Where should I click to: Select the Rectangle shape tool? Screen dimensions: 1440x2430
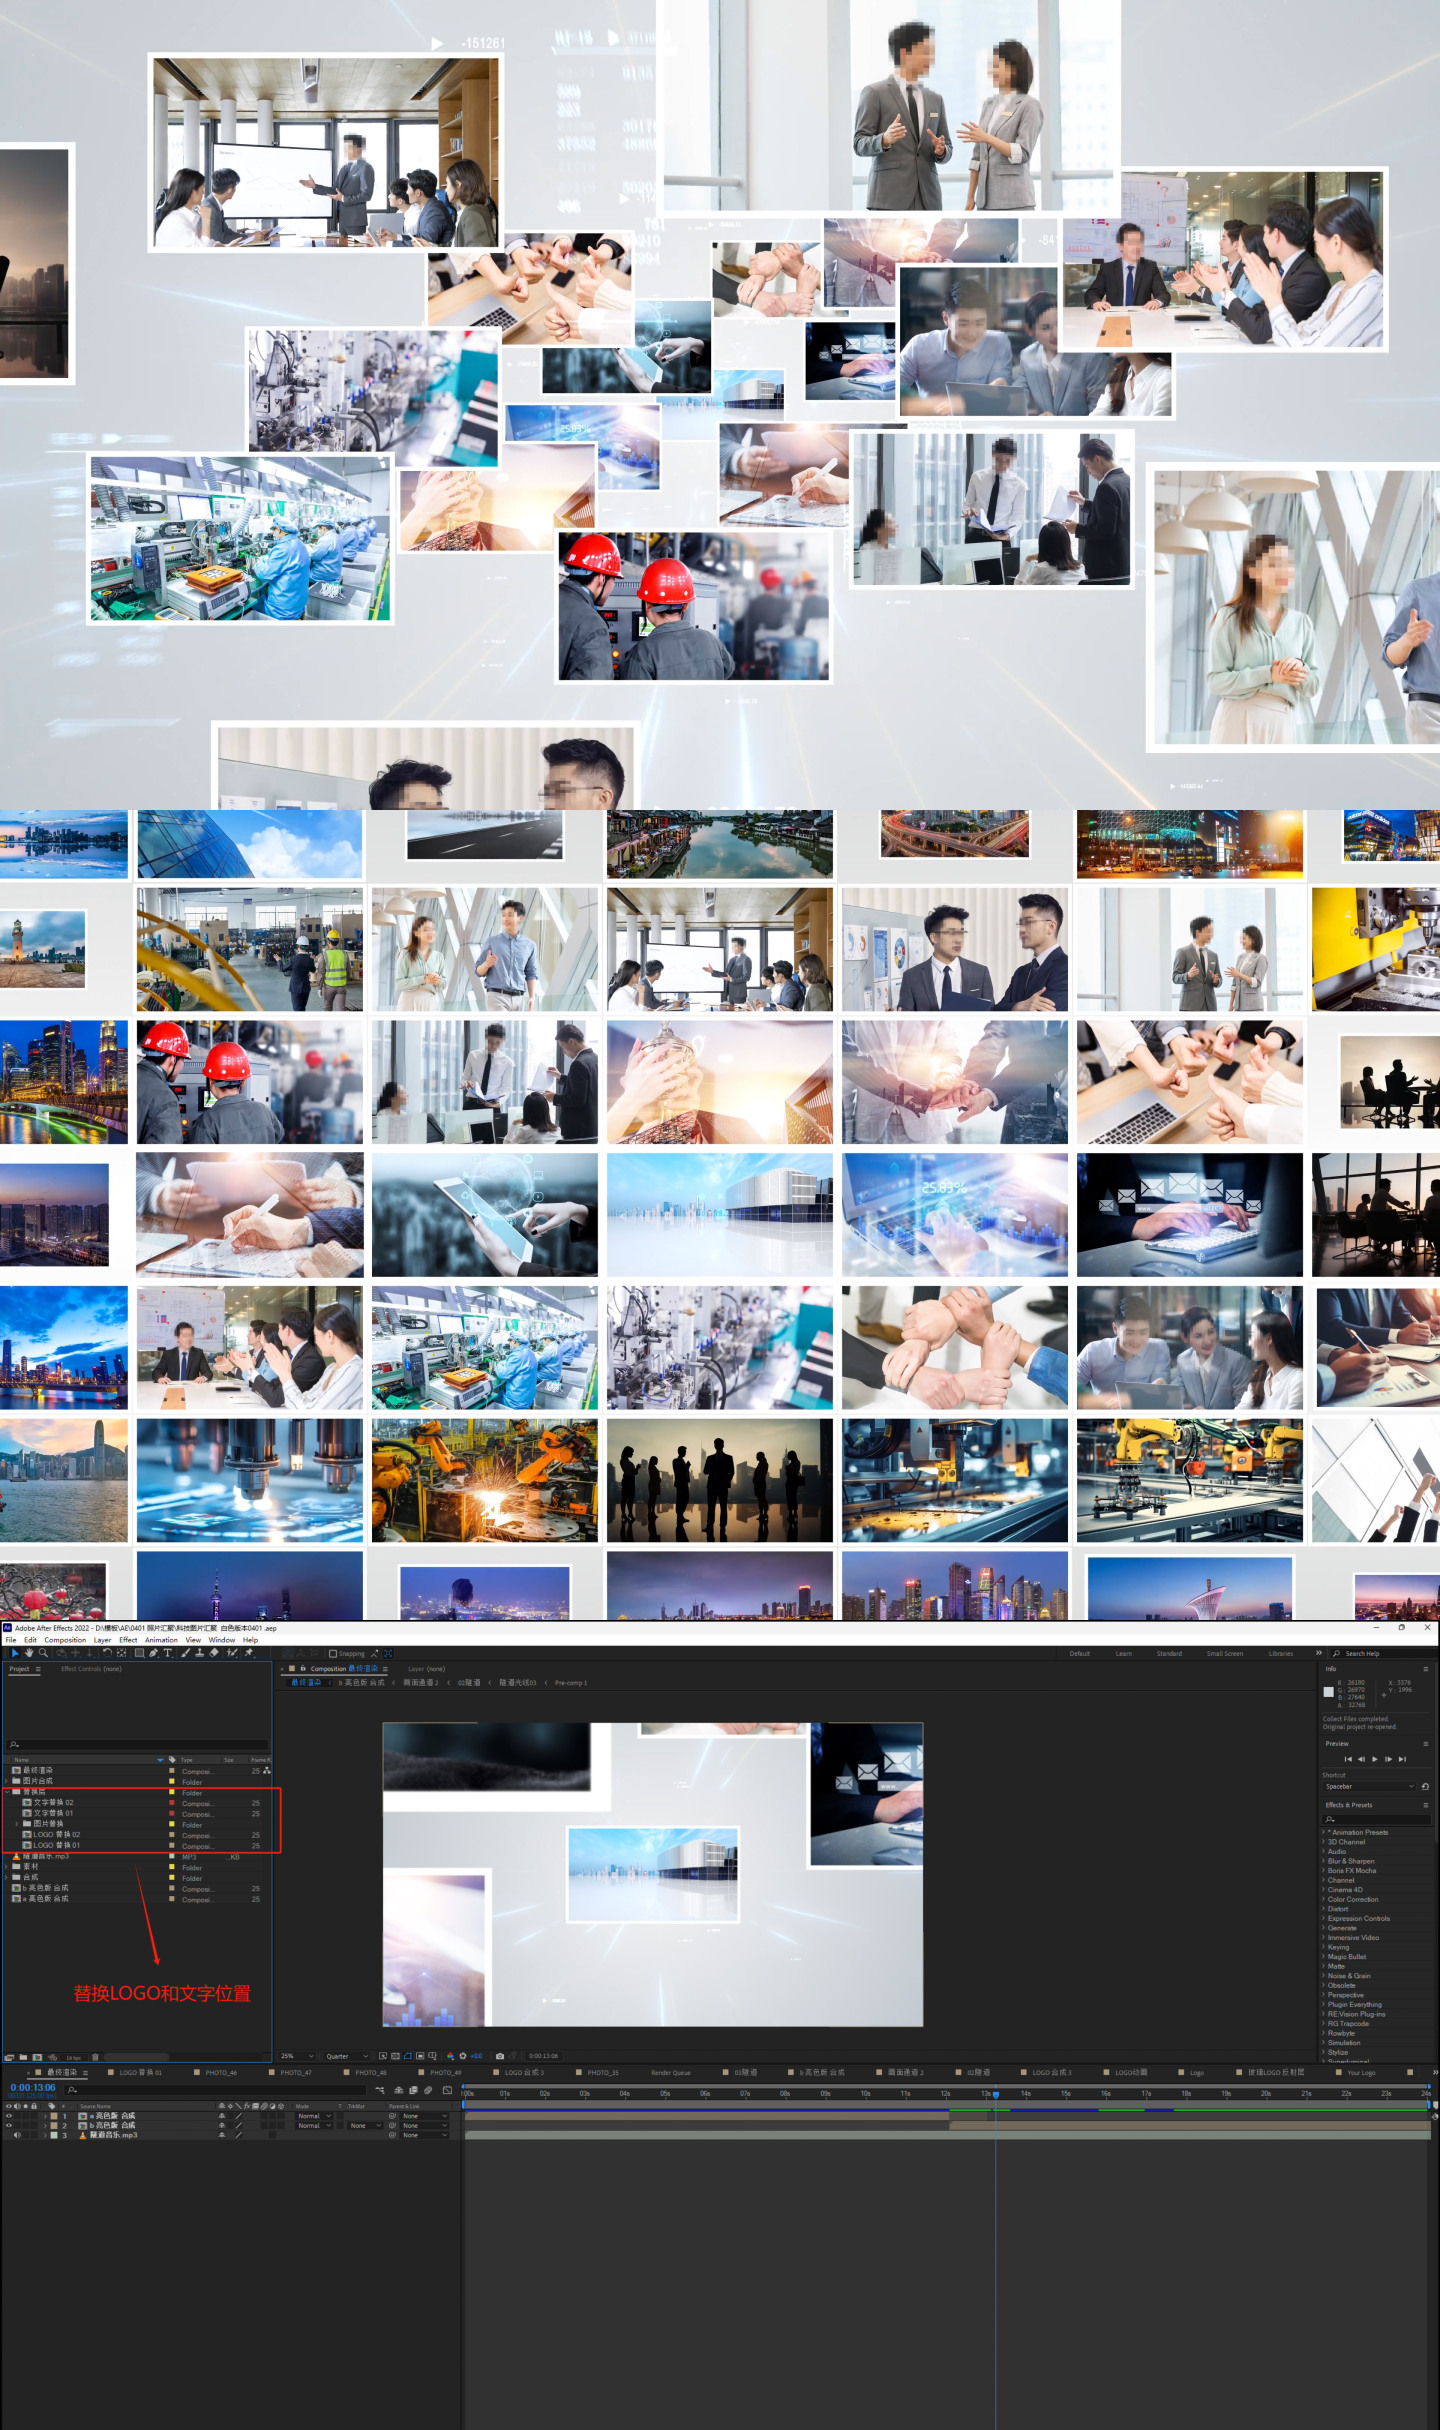point(139,1653)
